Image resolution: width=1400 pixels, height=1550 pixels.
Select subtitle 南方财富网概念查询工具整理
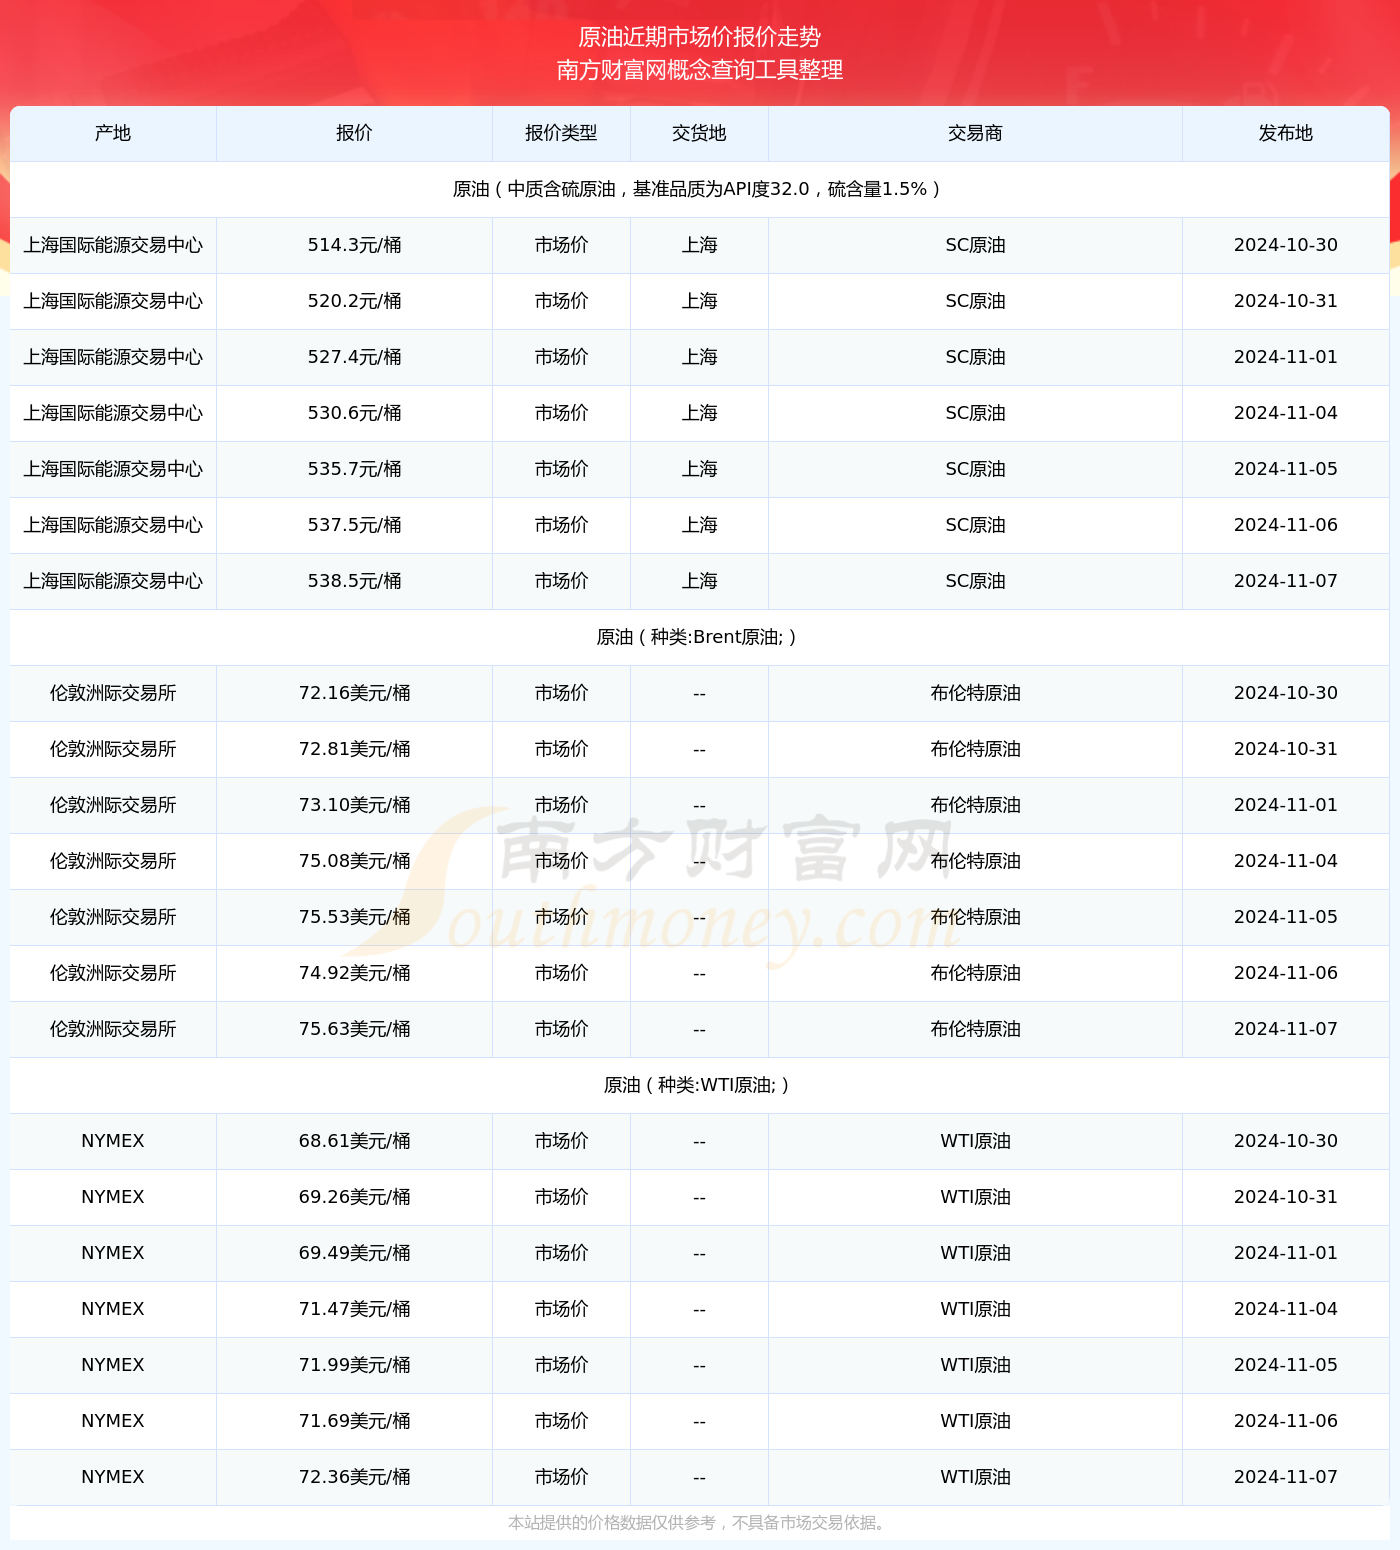point(700,70)
